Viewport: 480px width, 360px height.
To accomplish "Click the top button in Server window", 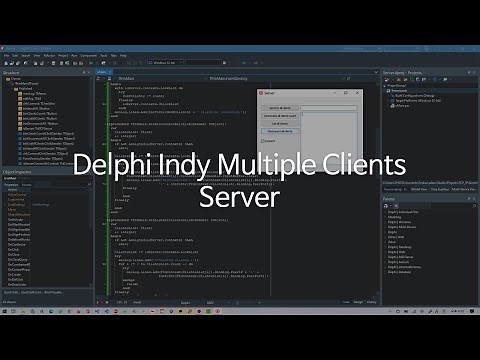I will [x=280, y=108].
